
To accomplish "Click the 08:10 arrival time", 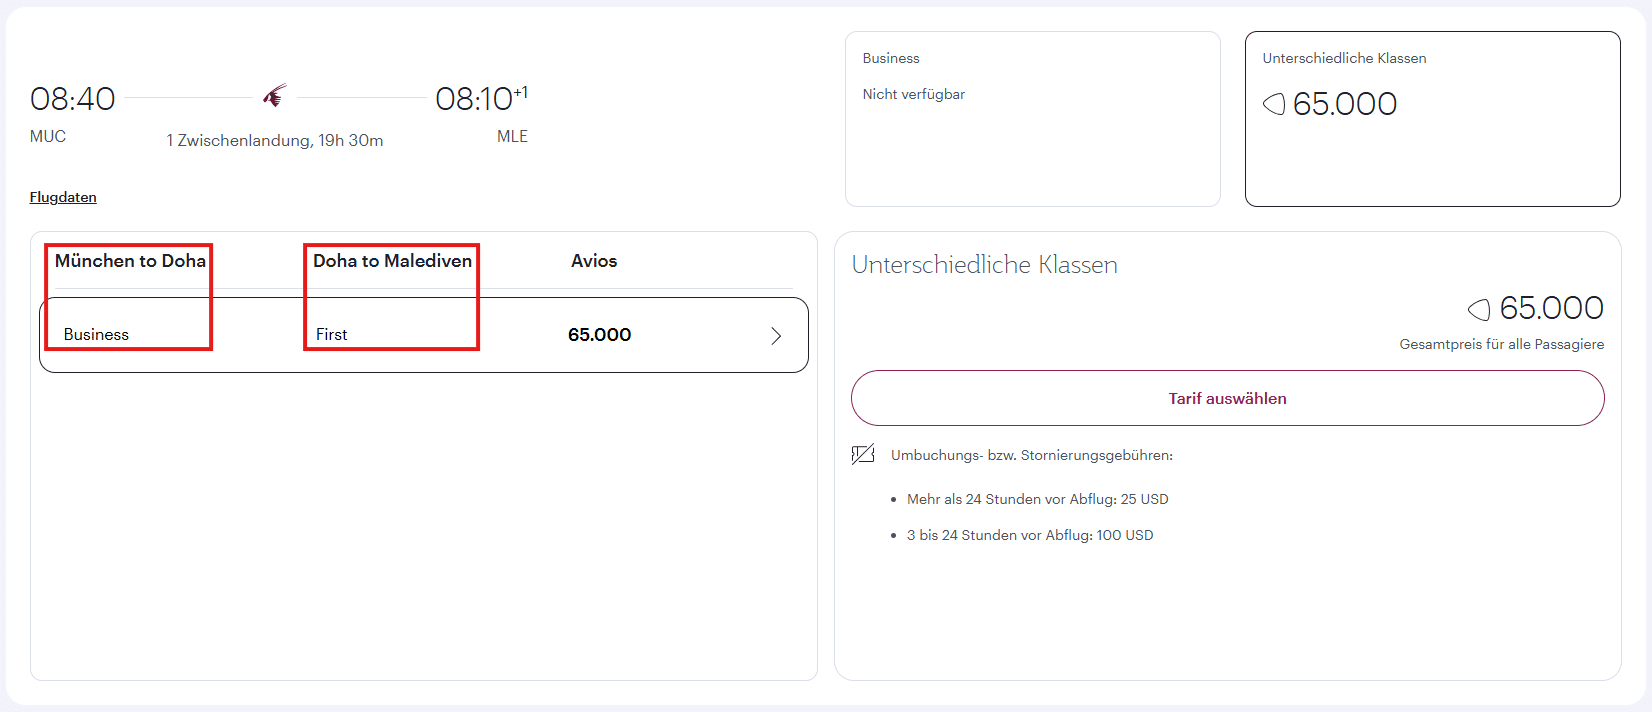I will tap(475, 99).
